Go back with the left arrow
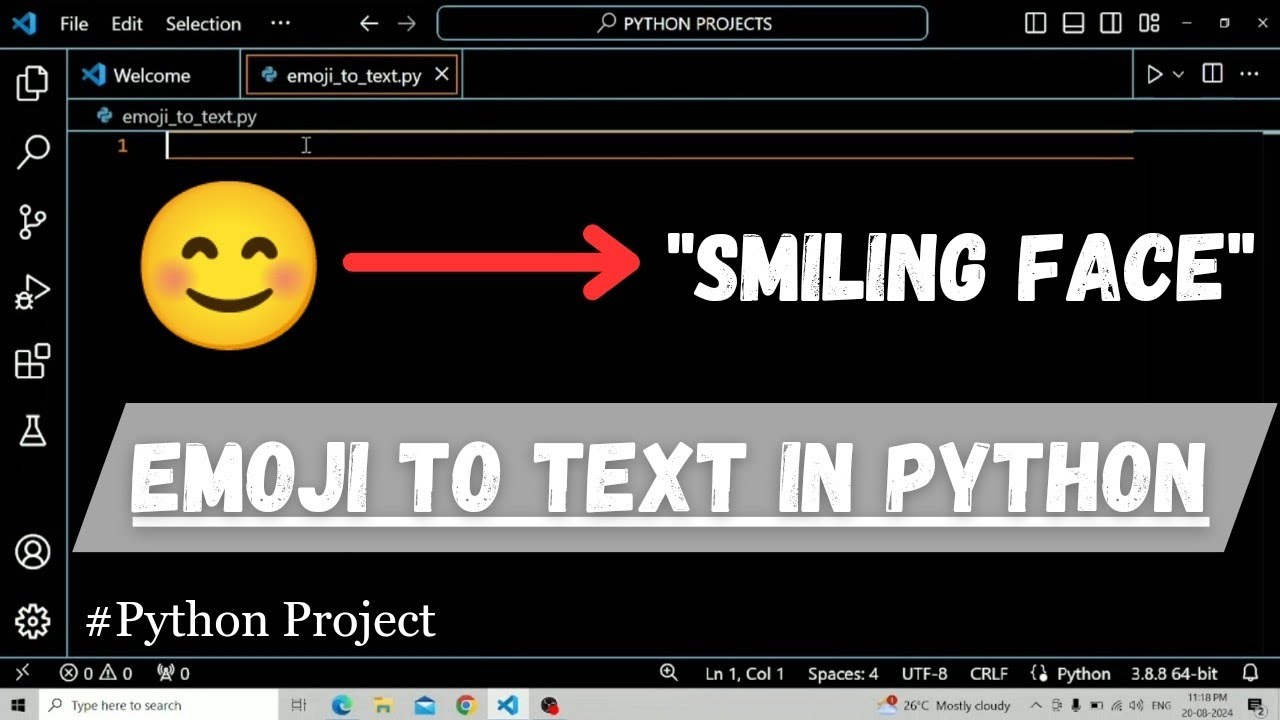 pos(369,23)
